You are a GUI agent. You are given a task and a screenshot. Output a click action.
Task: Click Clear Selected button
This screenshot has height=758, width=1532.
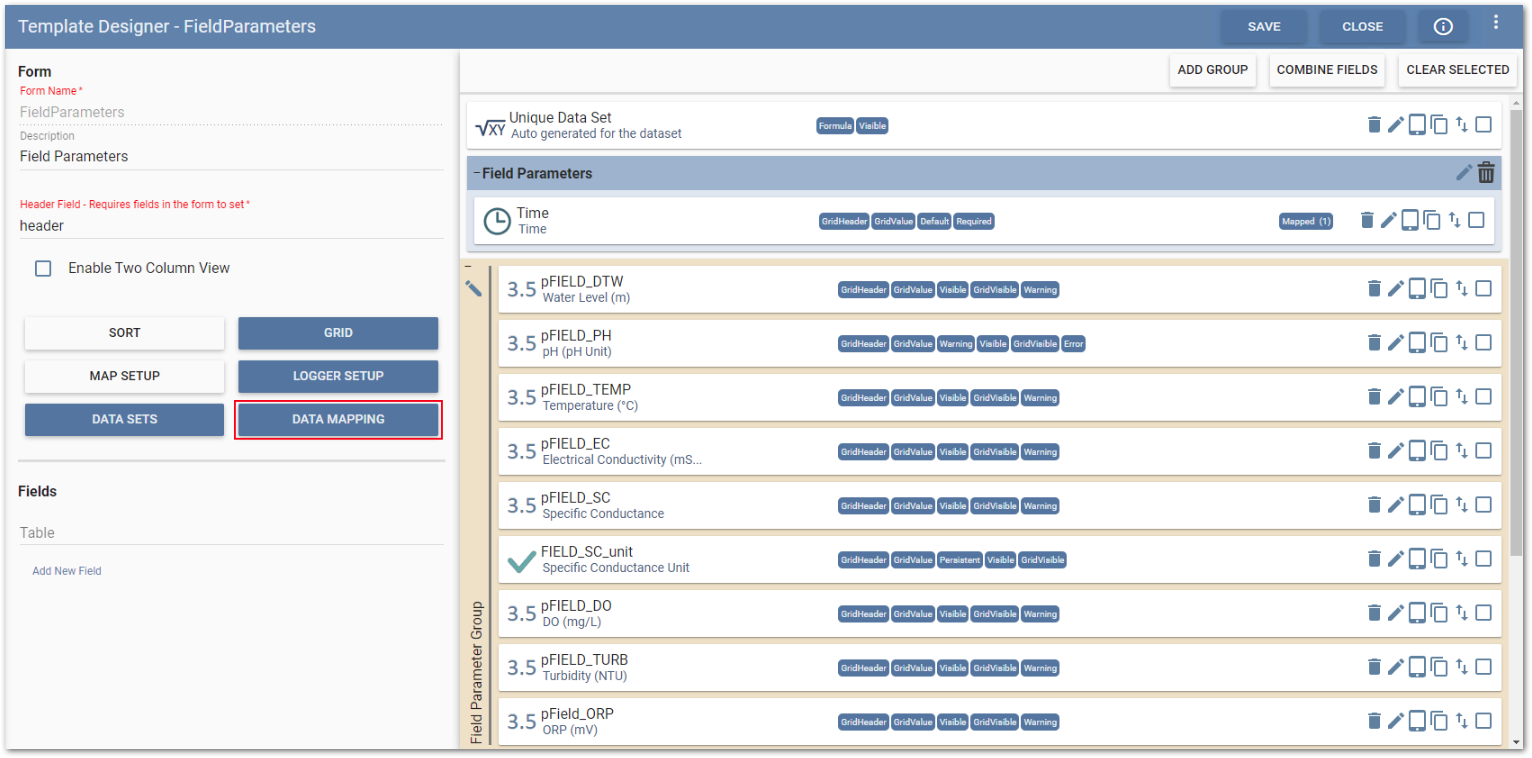pos(1458,70)
